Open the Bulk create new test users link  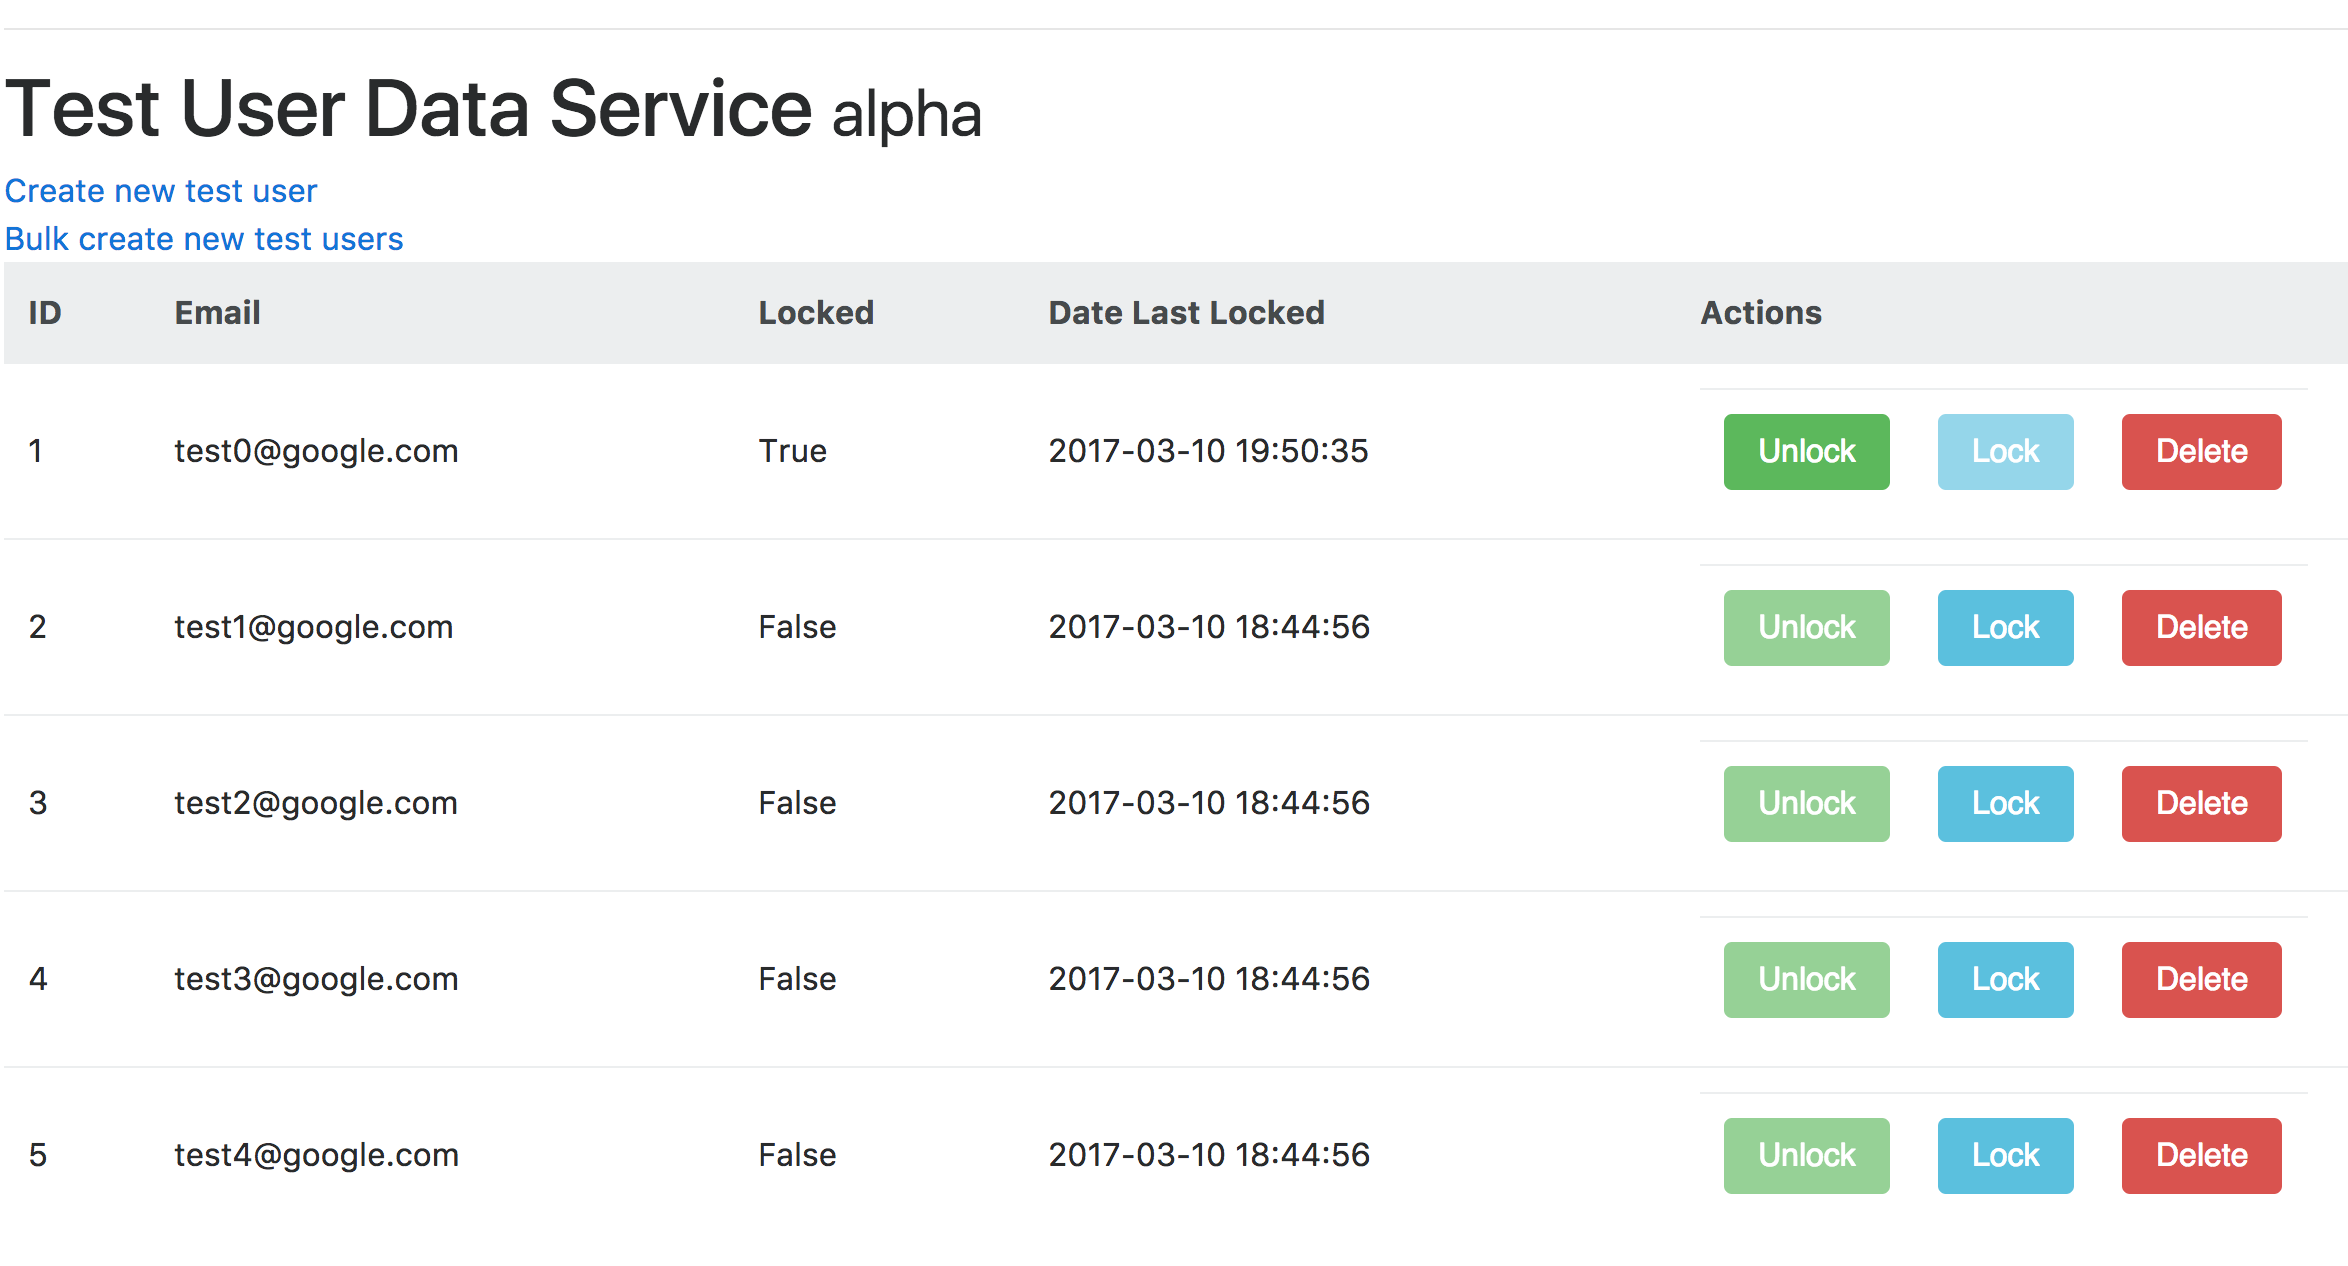[204, 239]
